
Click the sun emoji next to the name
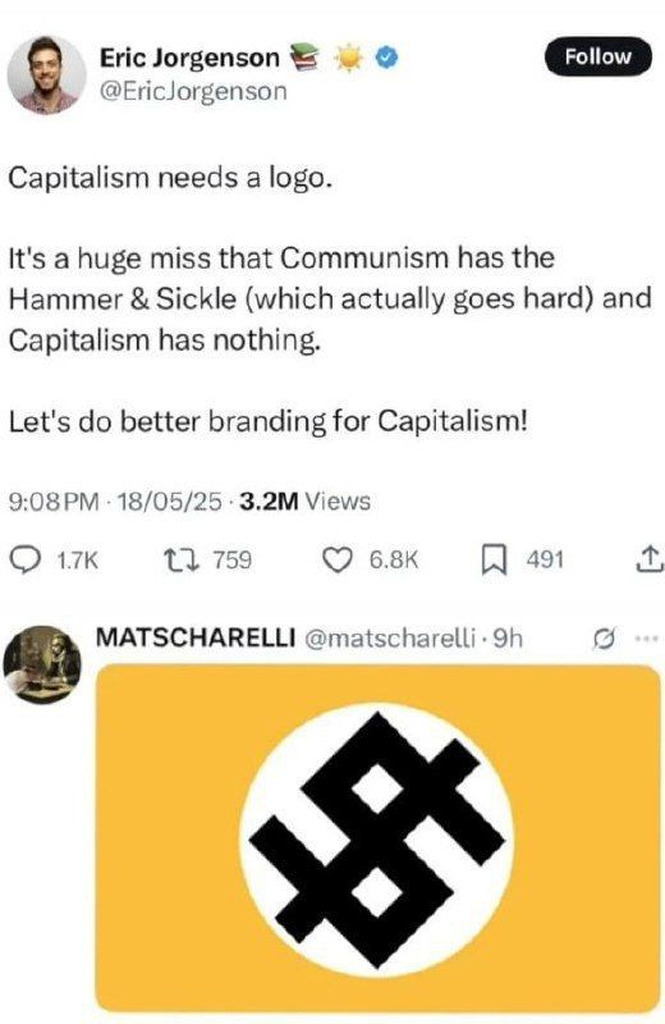[x=349, y=58]
